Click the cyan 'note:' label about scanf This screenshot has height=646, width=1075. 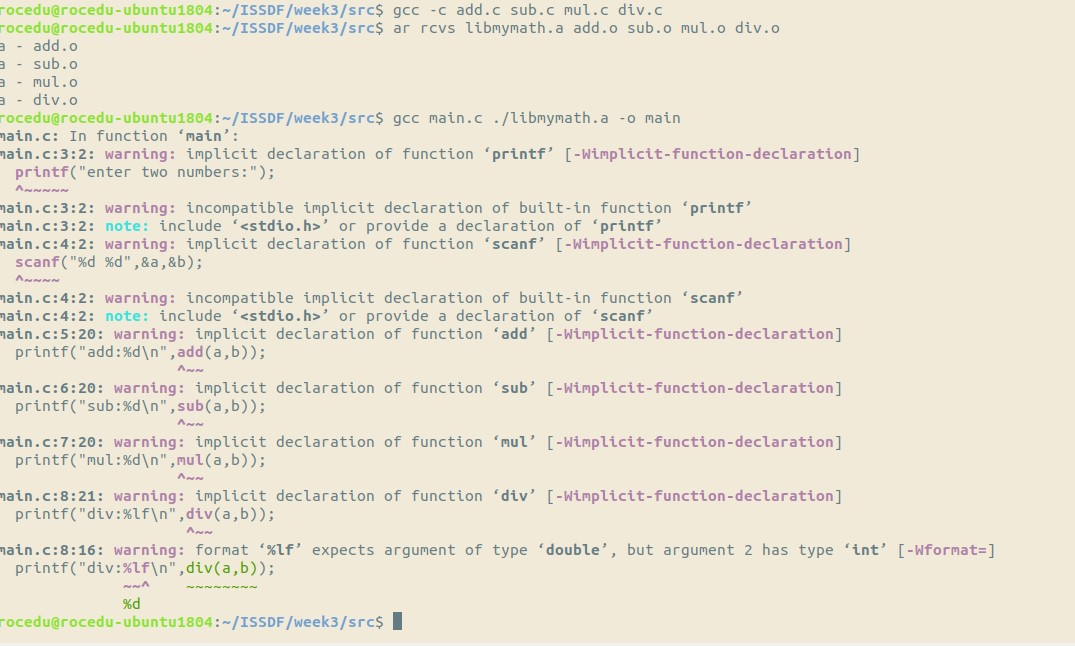click(x=127, y=316)
